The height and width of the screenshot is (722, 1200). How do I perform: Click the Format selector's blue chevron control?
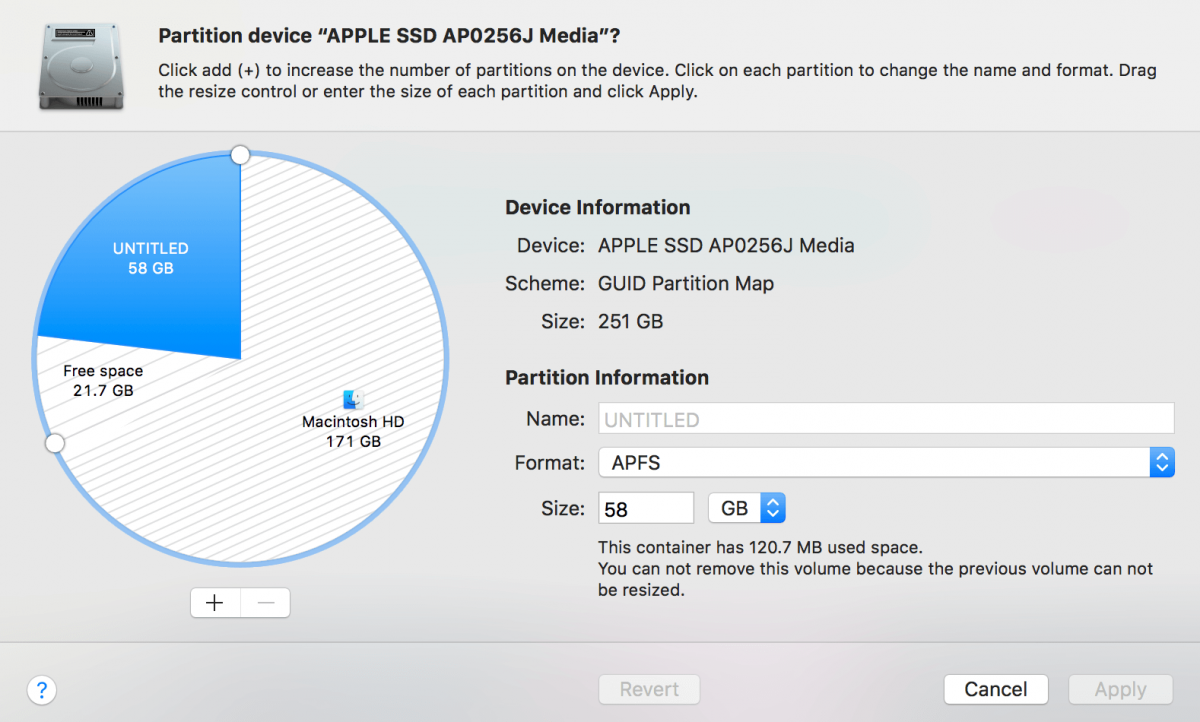[1162, 462]
